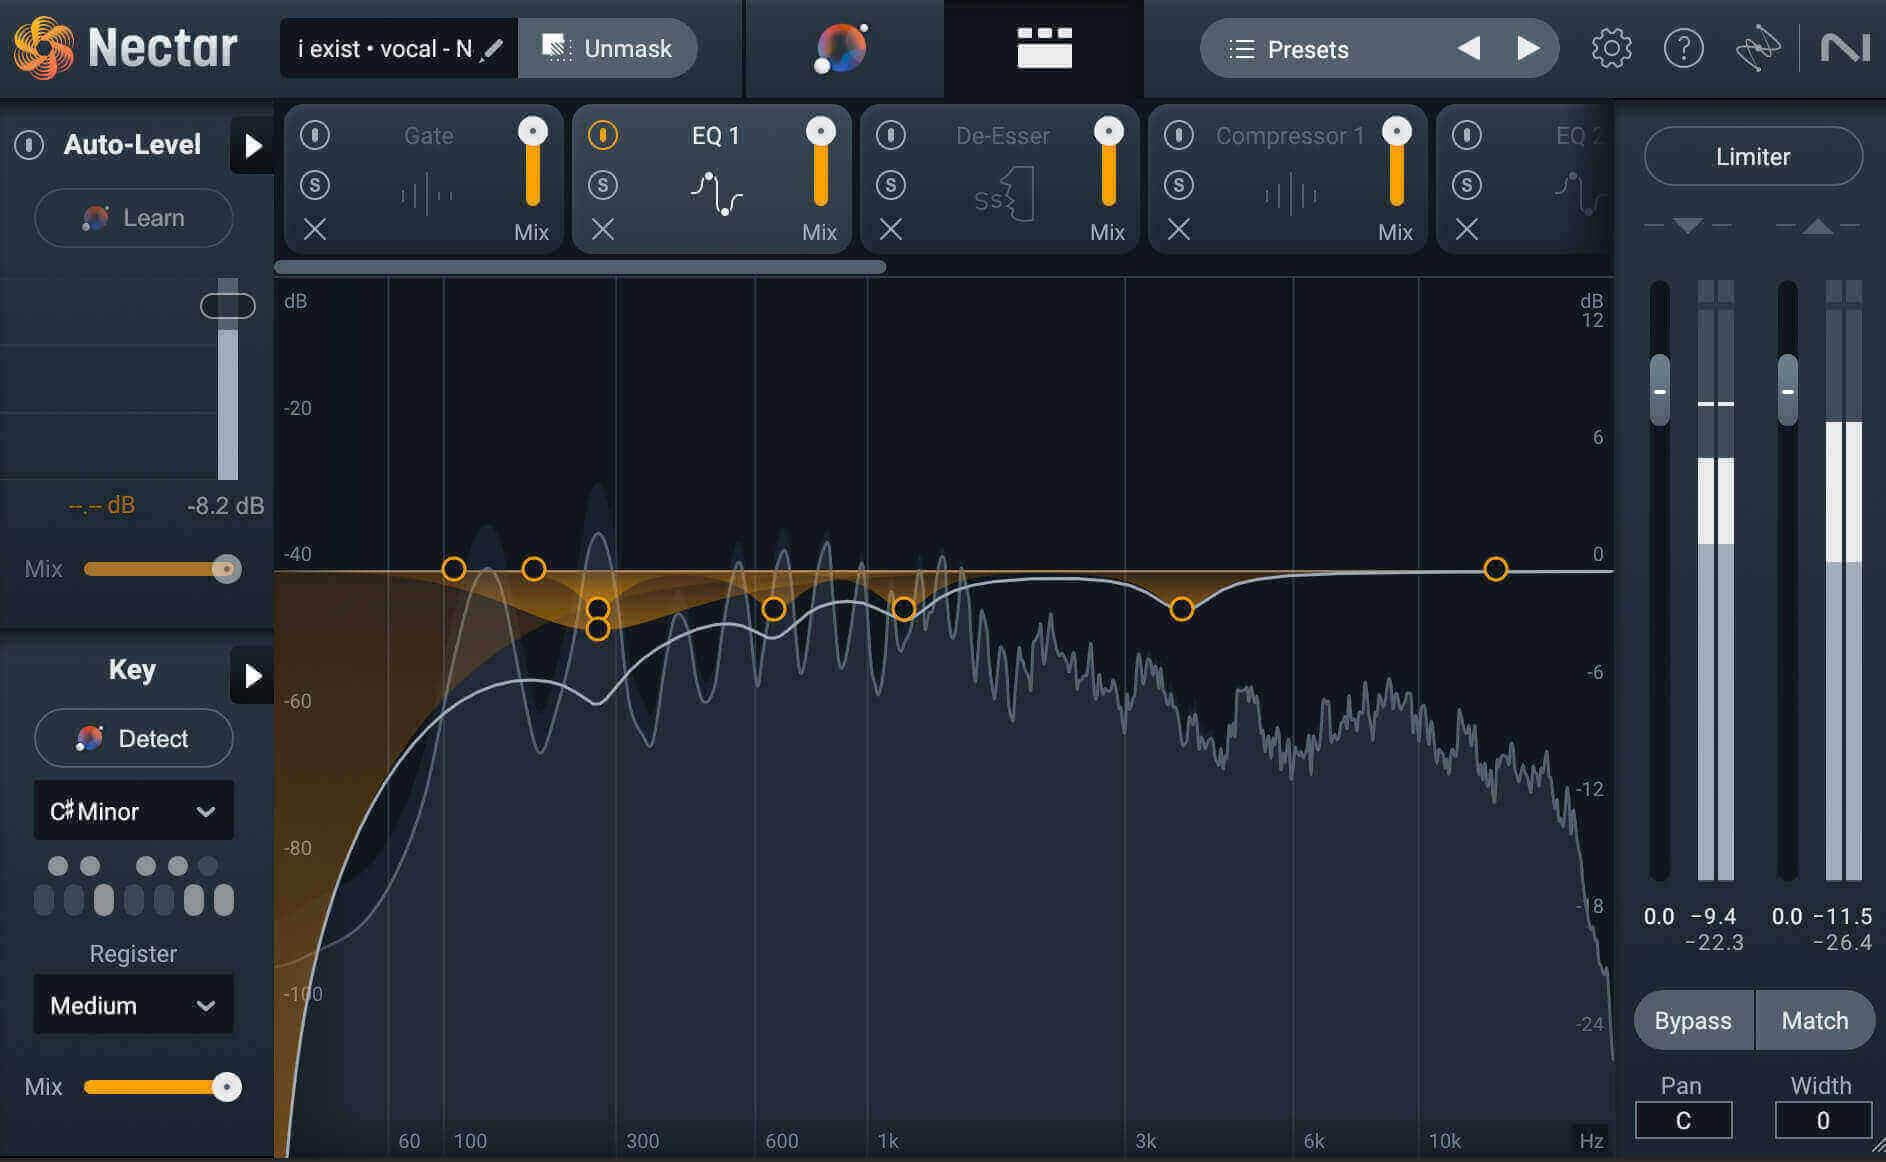
Task: Open the Register Medium dropdown
Action: click(x=134, y=1004)
